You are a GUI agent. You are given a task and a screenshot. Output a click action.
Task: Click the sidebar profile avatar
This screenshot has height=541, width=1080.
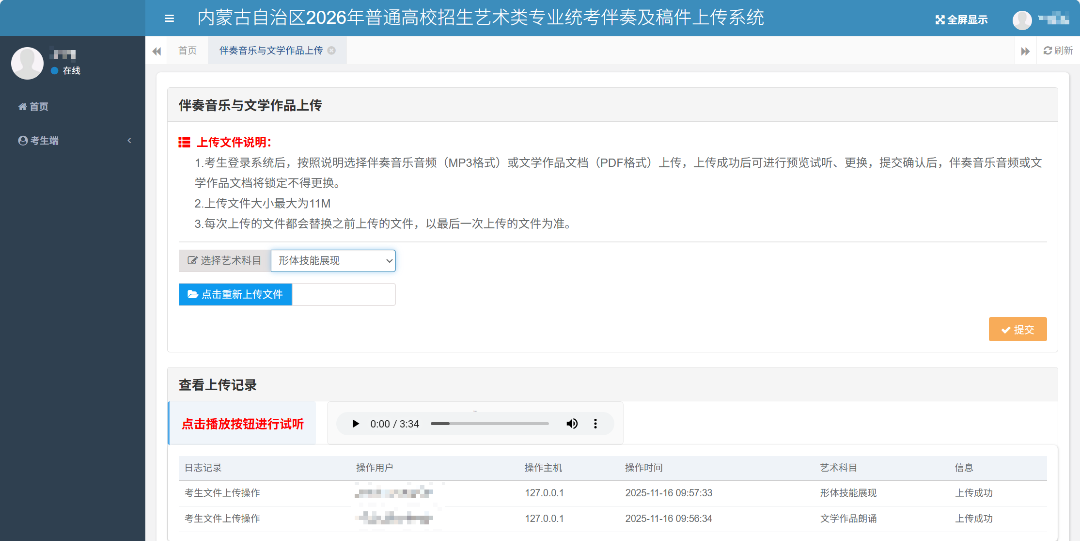28,63
